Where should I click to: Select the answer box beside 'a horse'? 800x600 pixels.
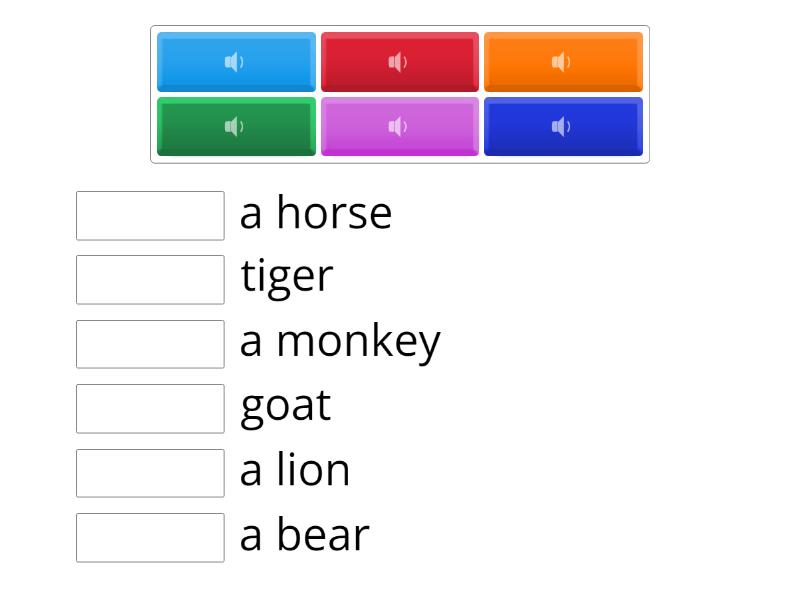point(150,216)
